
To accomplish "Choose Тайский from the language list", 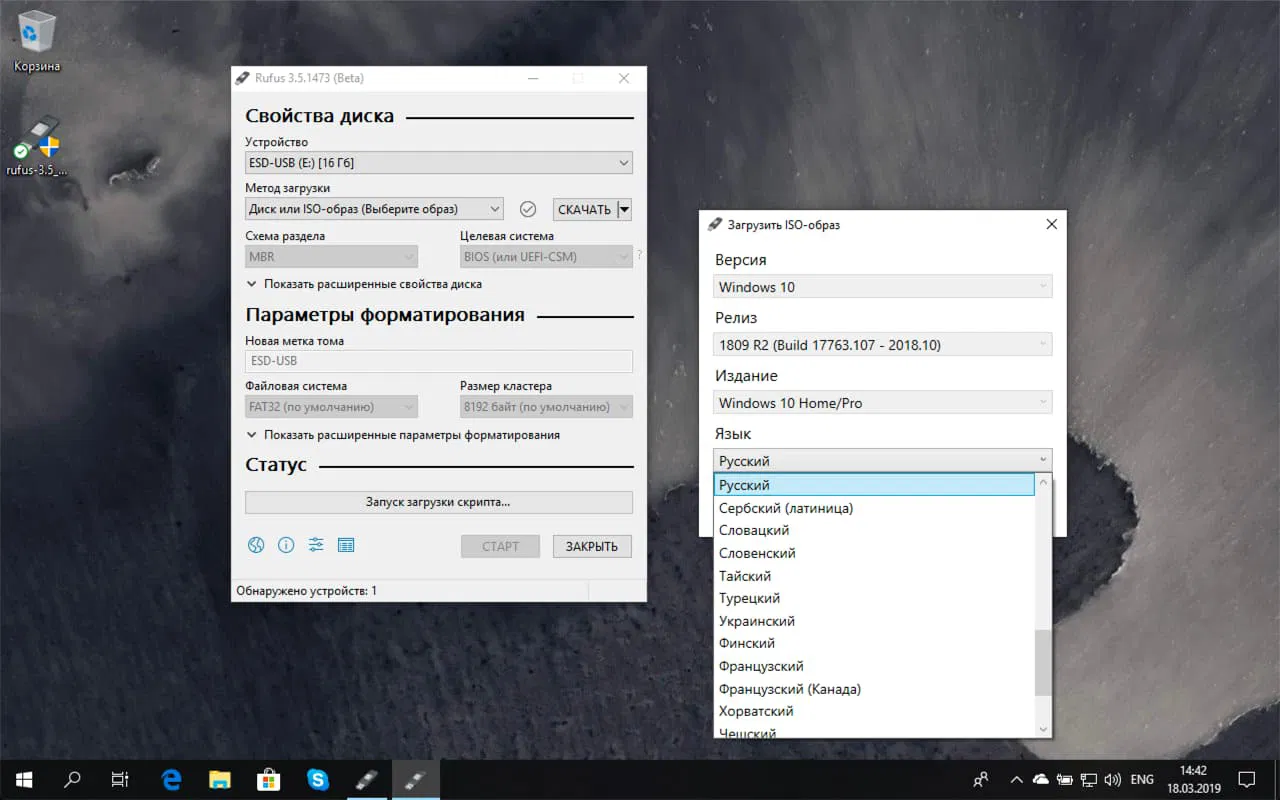I will click(874, 576).
